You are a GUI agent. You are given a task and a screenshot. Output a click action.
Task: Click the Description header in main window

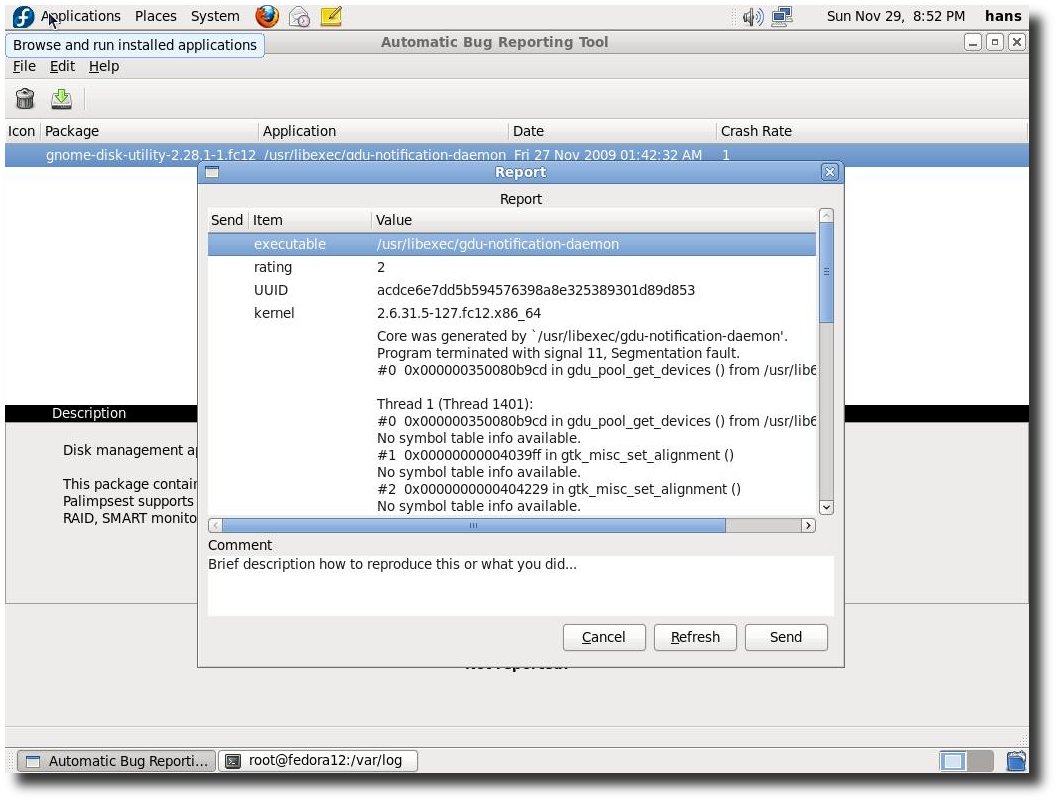pyautogui.click(x=89, y=413)
